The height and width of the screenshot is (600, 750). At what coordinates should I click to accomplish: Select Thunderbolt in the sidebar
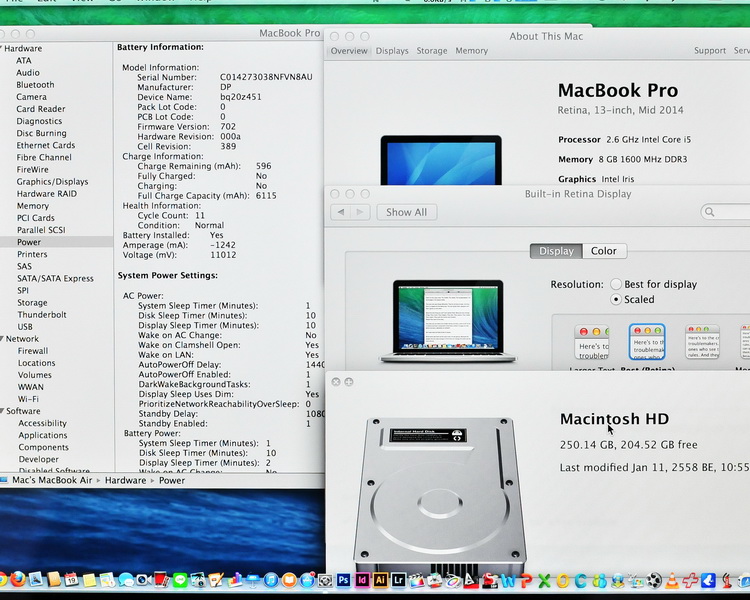[42, 315]
